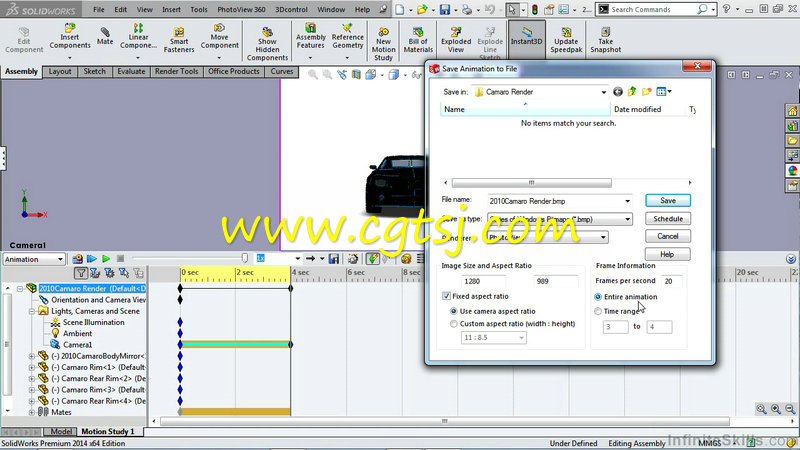Switch to the Render Tools tab
Image resolution: width=800 pixels, height=450 pixels.
177,71
